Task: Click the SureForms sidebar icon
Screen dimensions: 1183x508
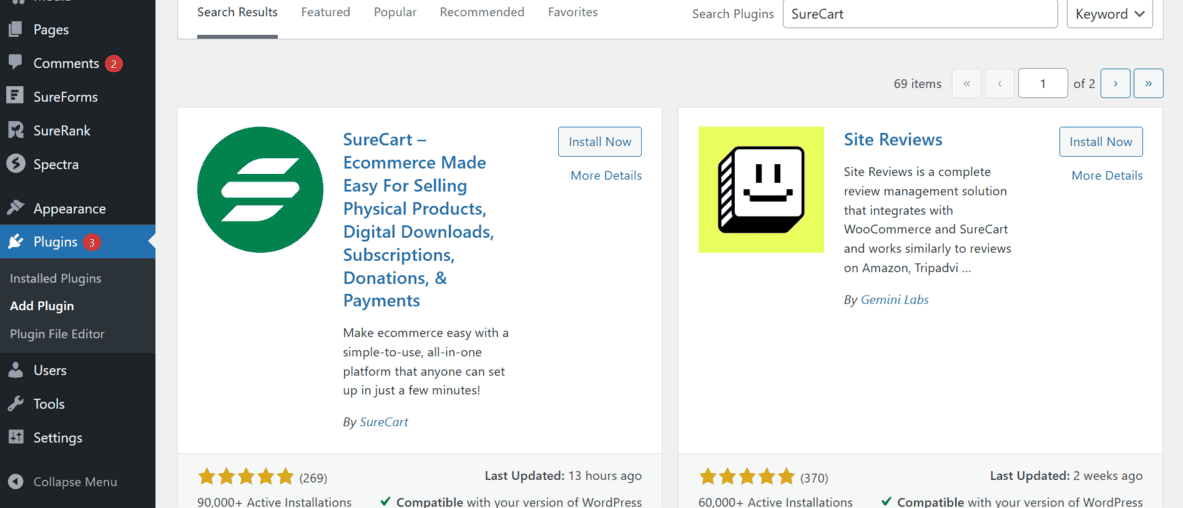Action: point(15,97)
